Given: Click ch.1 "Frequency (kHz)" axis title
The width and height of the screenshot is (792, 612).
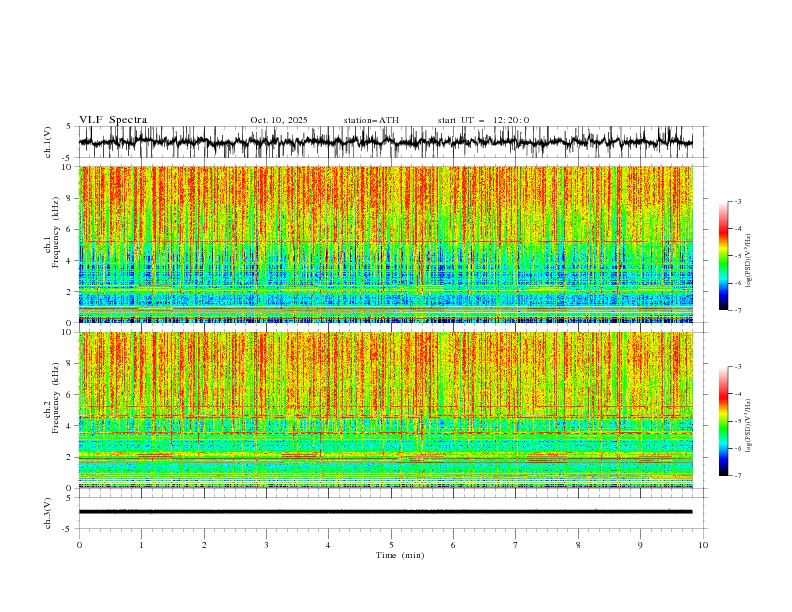Looking at the screenshot, I should [56, 233].
